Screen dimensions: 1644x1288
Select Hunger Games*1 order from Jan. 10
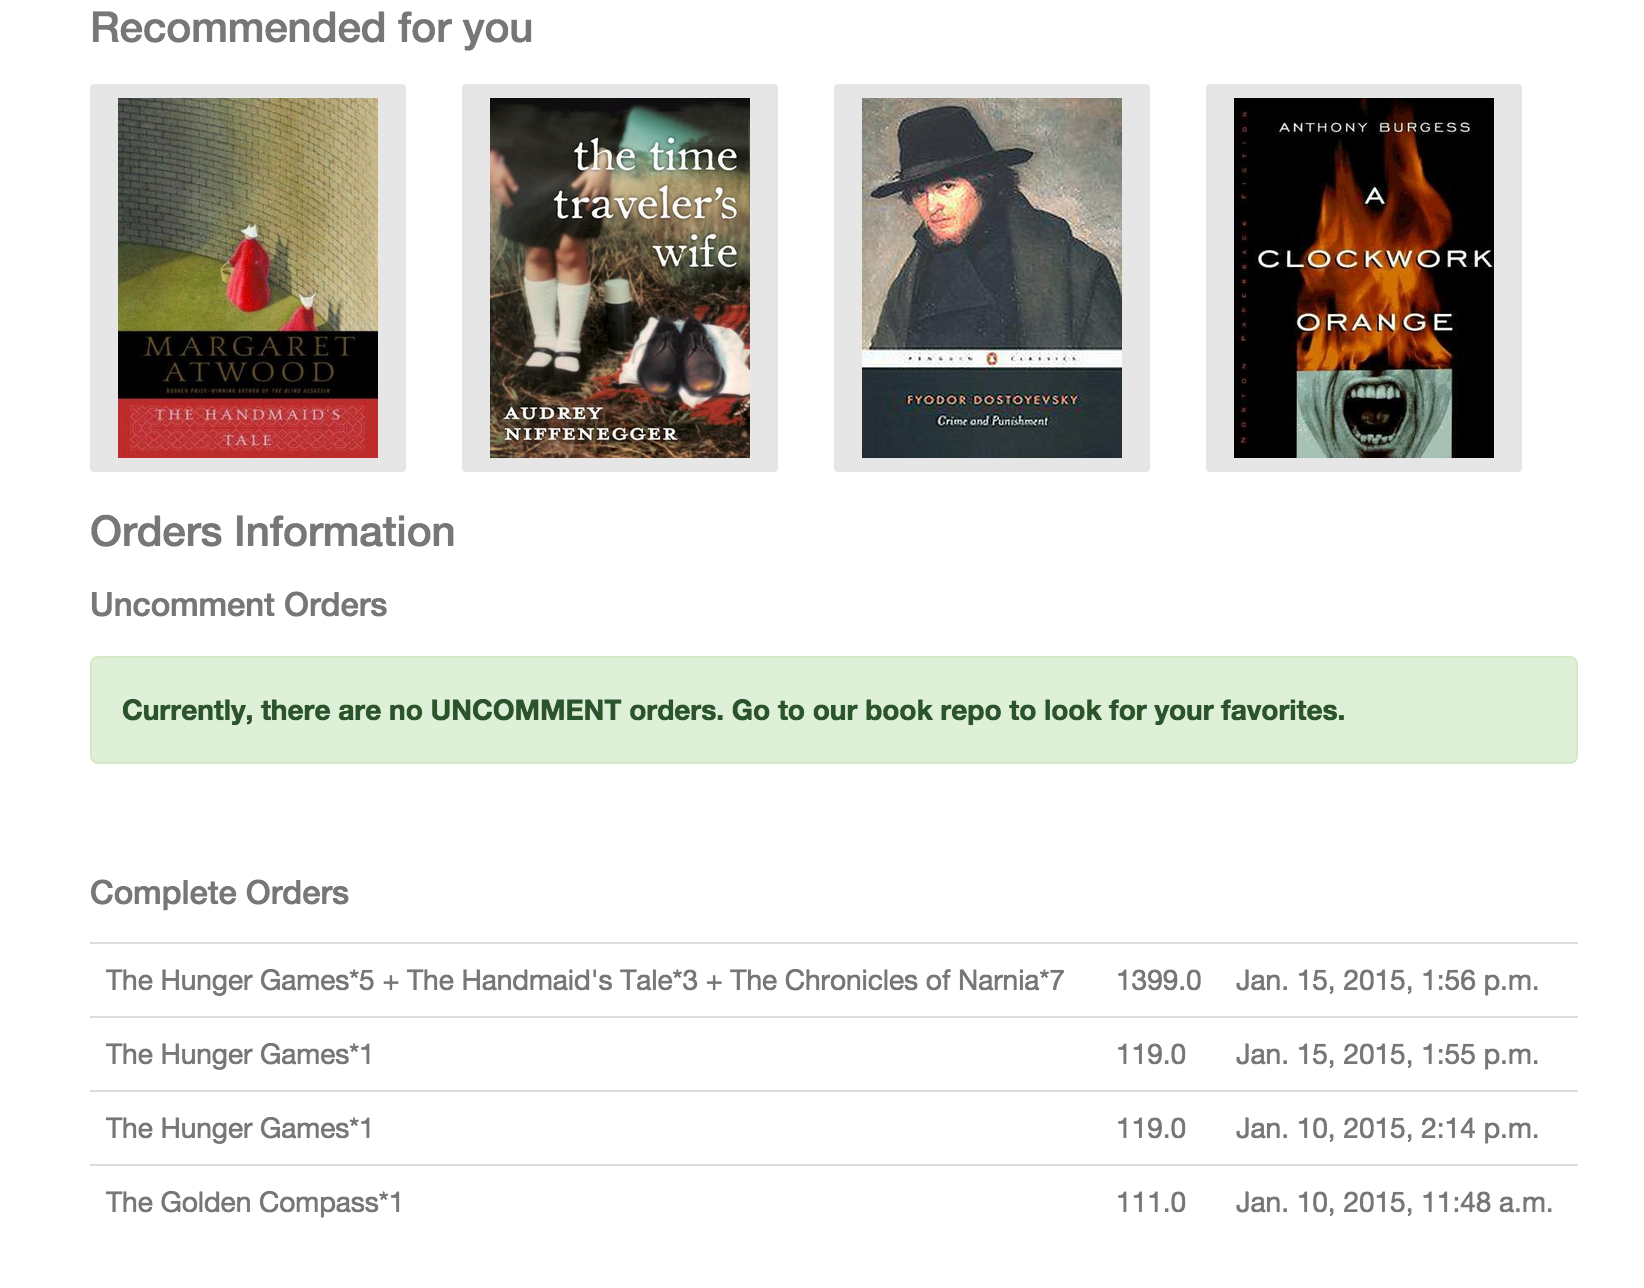(x=239, y=1128)
